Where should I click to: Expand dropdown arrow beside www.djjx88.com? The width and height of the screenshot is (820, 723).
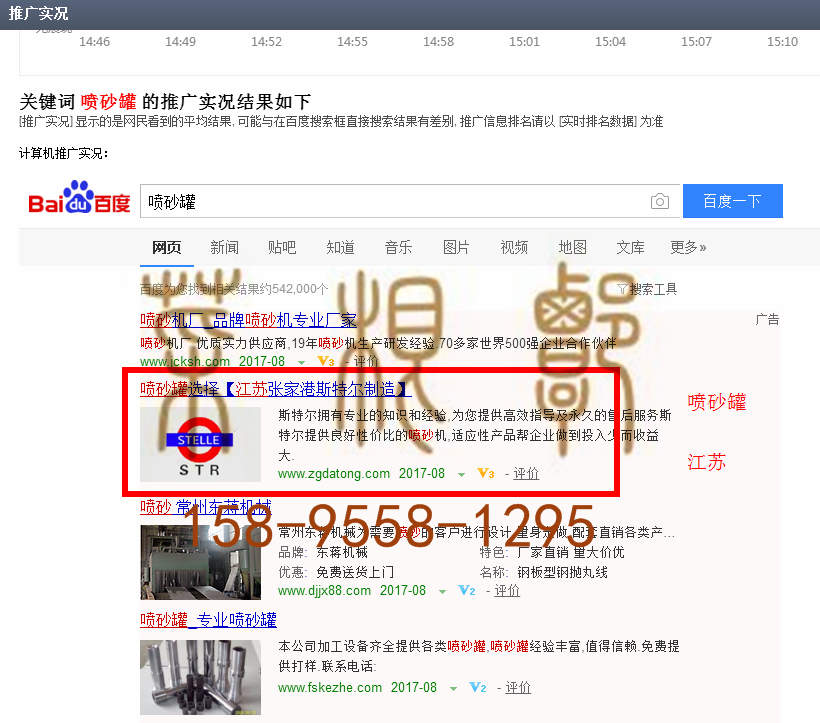[442, 592]
